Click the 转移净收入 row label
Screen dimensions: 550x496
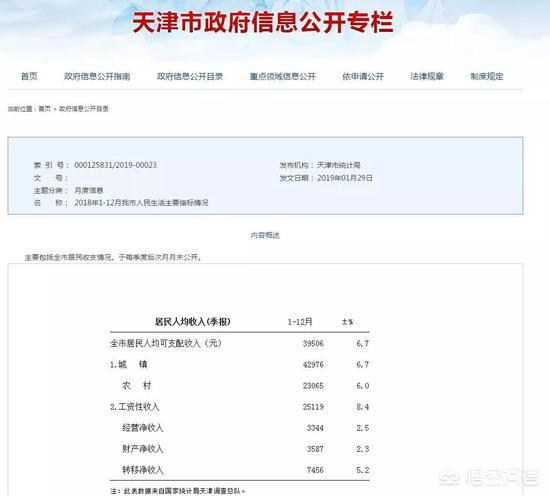point(143,470)
